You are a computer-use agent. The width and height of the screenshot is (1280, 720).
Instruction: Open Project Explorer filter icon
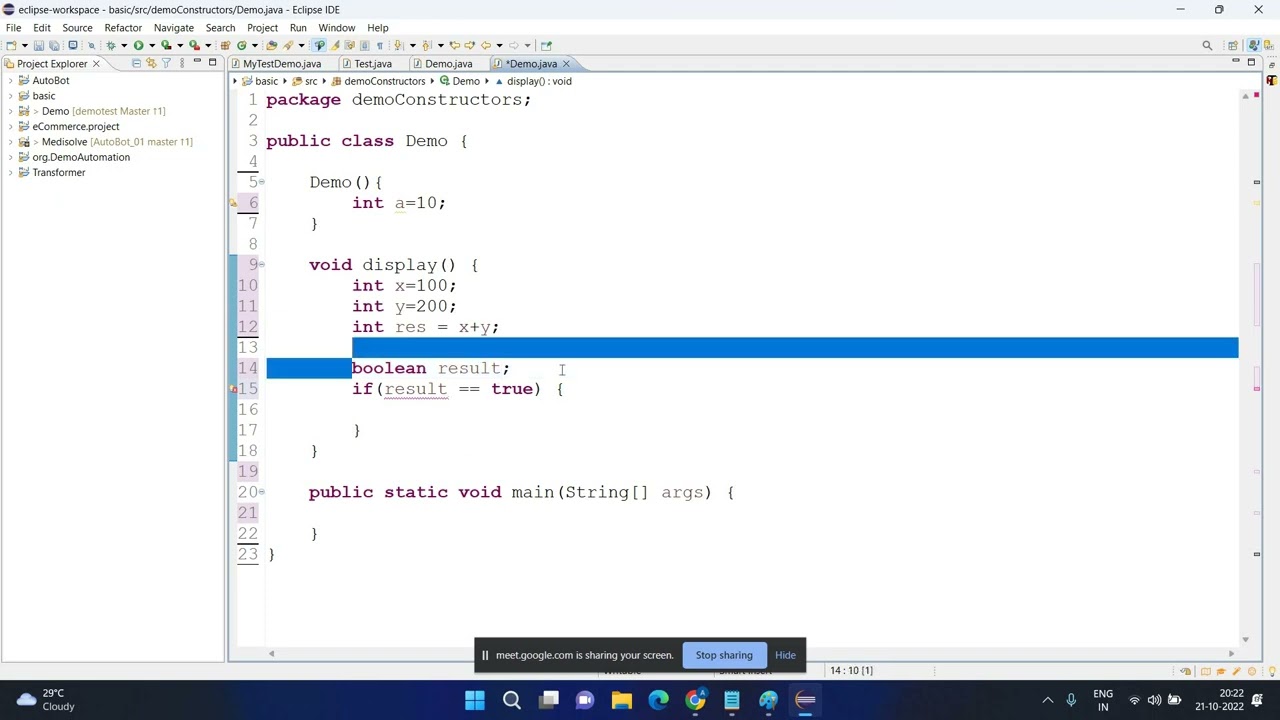[166, 63]
